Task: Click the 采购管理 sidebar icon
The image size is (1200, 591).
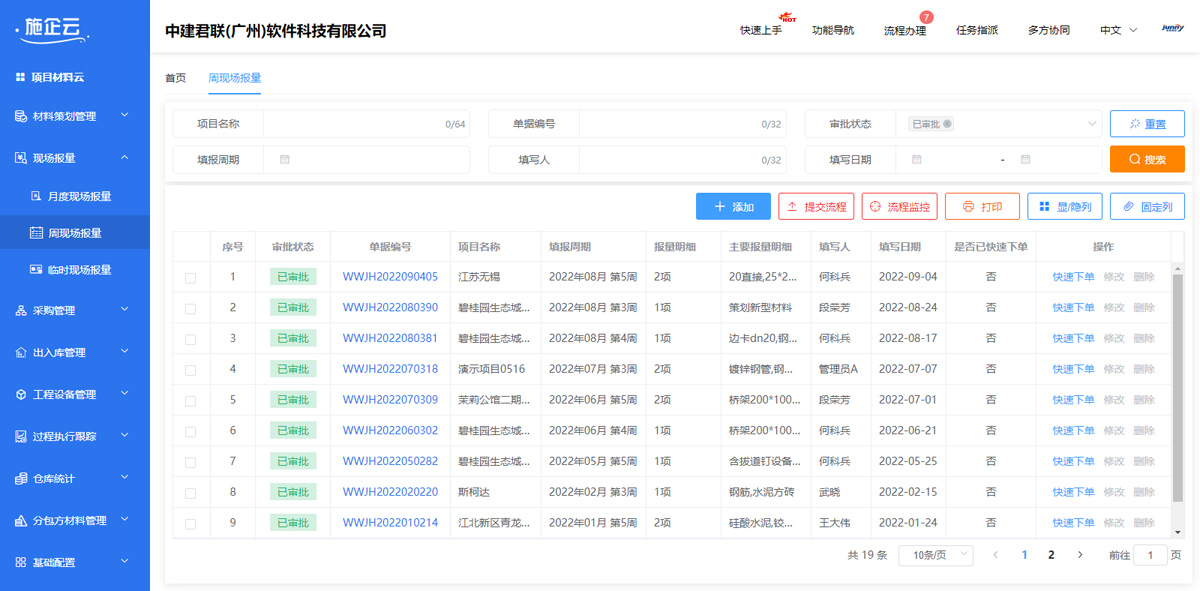Action: pyautogui.click(x=21, y=311)
